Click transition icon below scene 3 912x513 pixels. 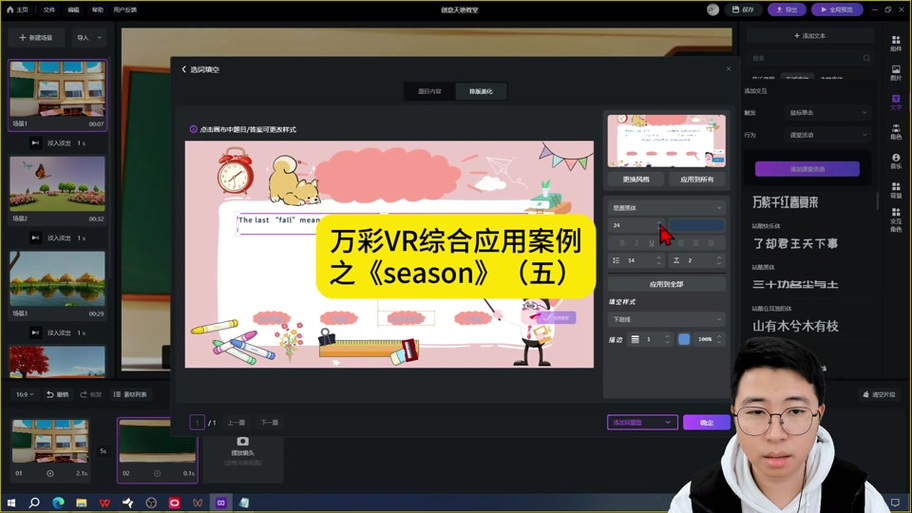click(x=35, y=333)
